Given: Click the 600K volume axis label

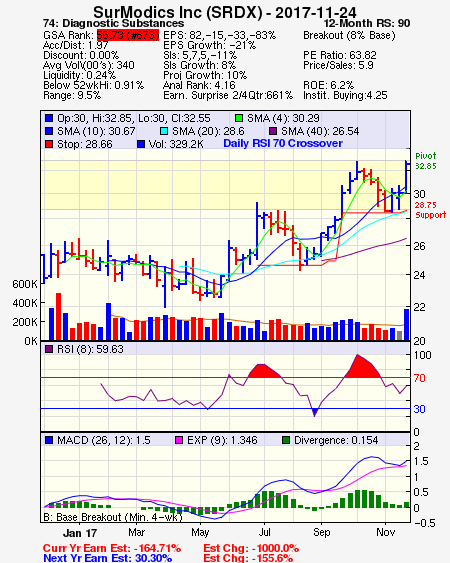Looking at the screenshot, I should (25, 284).
